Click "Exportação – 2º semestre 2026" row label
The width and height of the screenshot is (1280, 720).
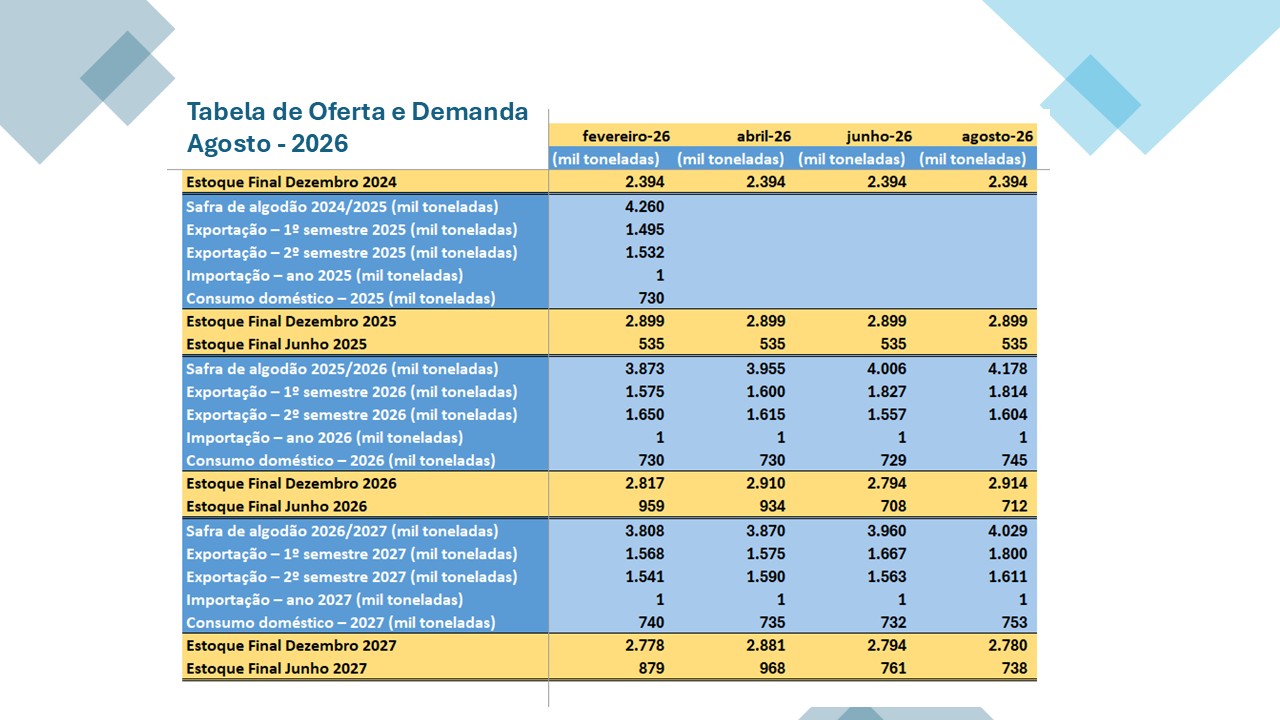click(352, 415)
